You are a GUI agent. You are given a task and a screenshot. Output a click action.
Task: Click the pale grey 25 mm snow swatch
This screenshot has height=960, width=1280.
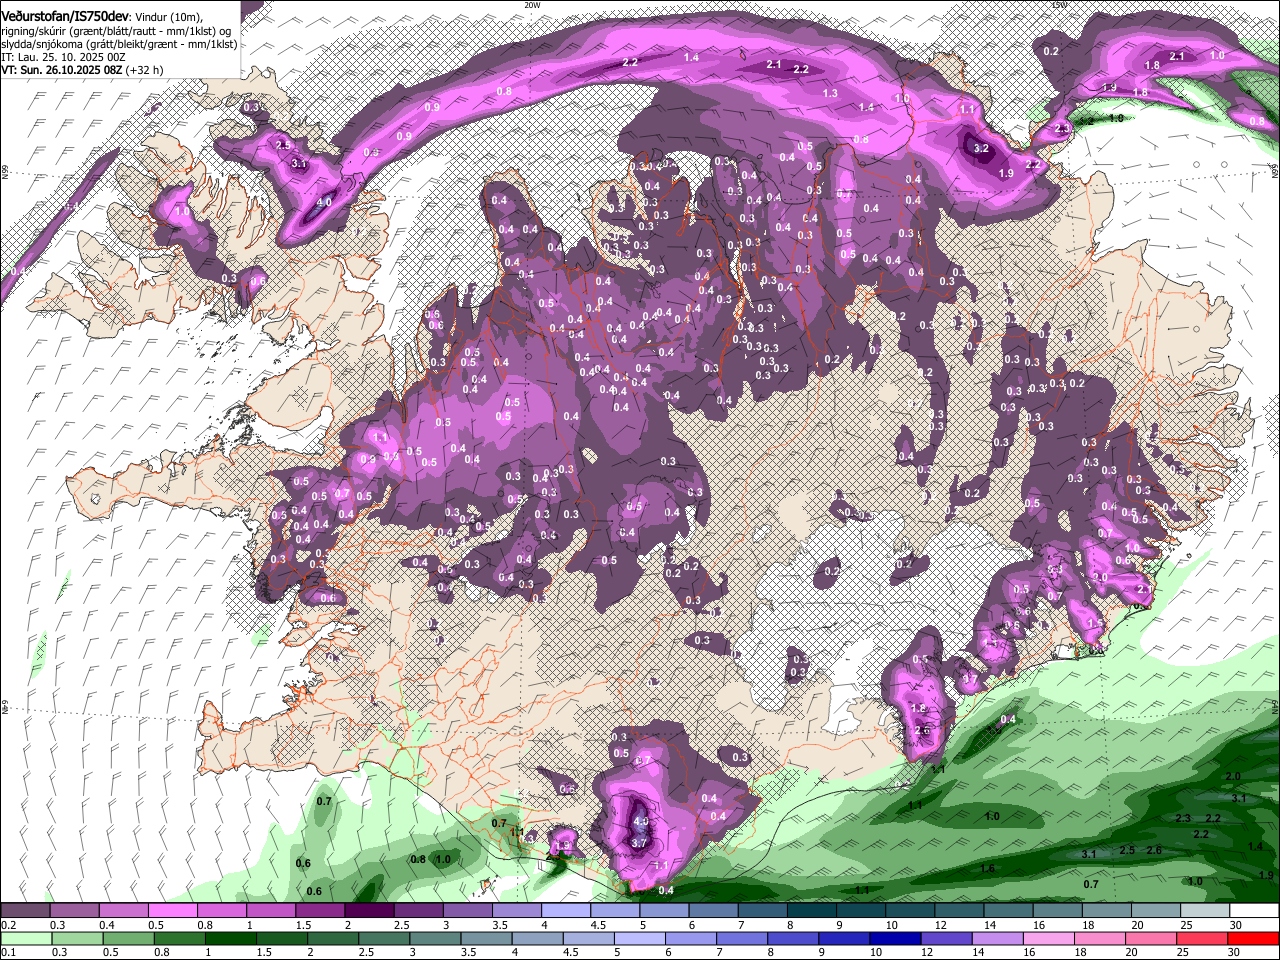(1205, 911)
